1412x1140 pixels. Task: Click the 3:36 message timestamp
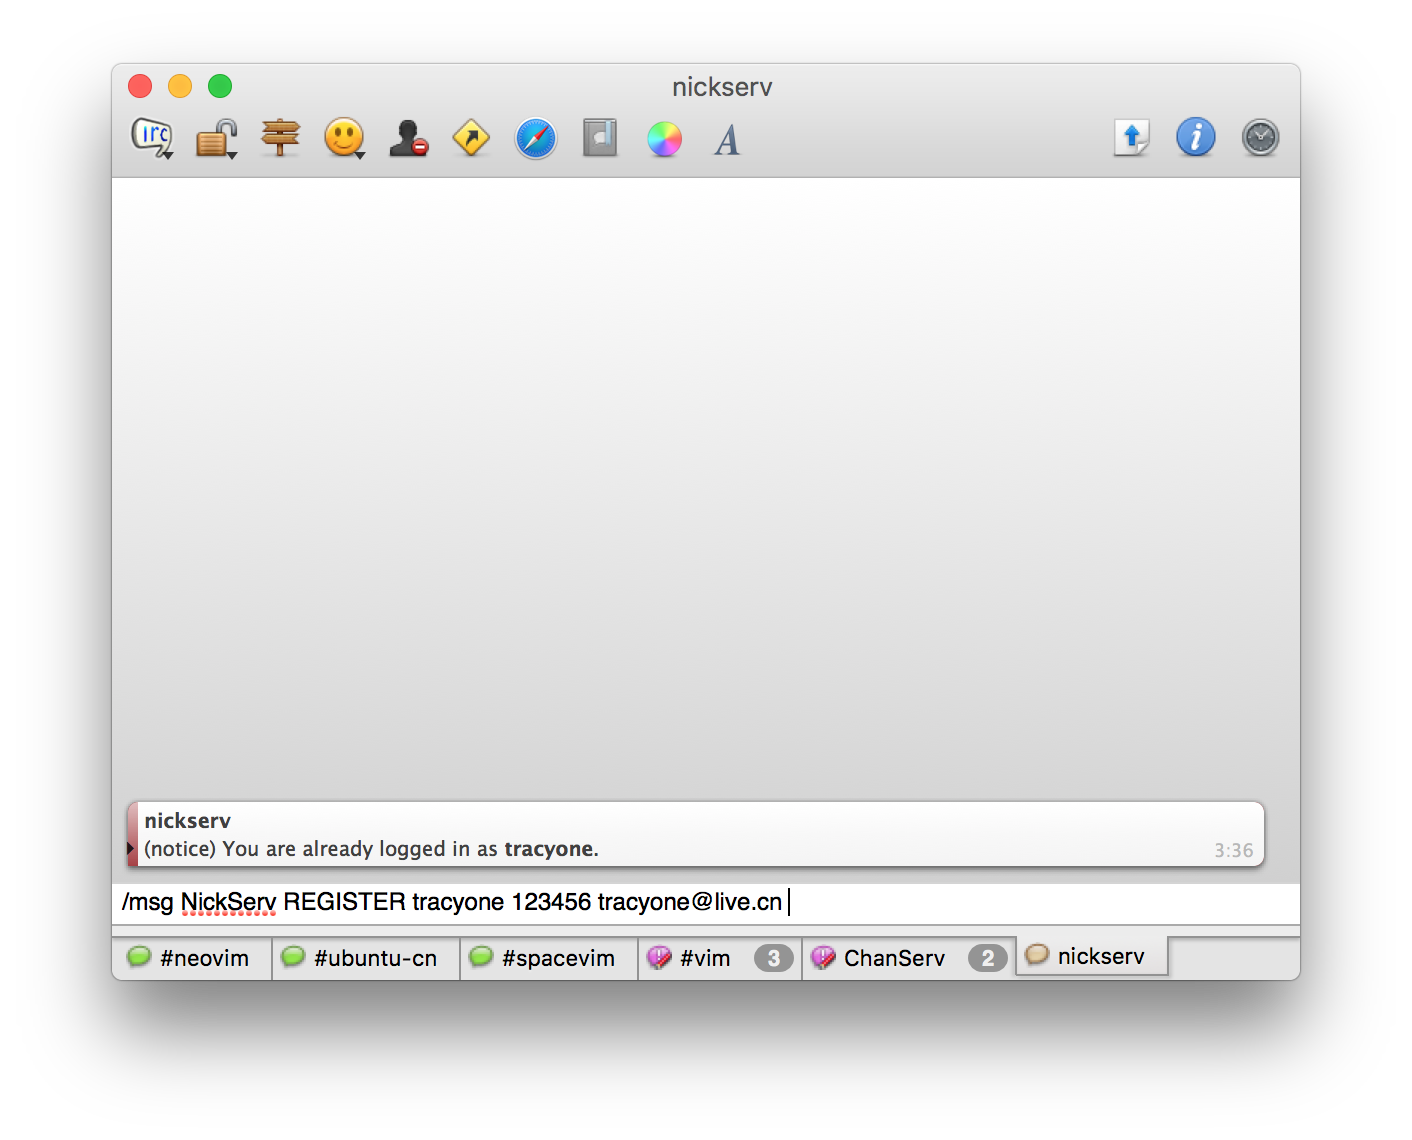[x=1233, y=850]
